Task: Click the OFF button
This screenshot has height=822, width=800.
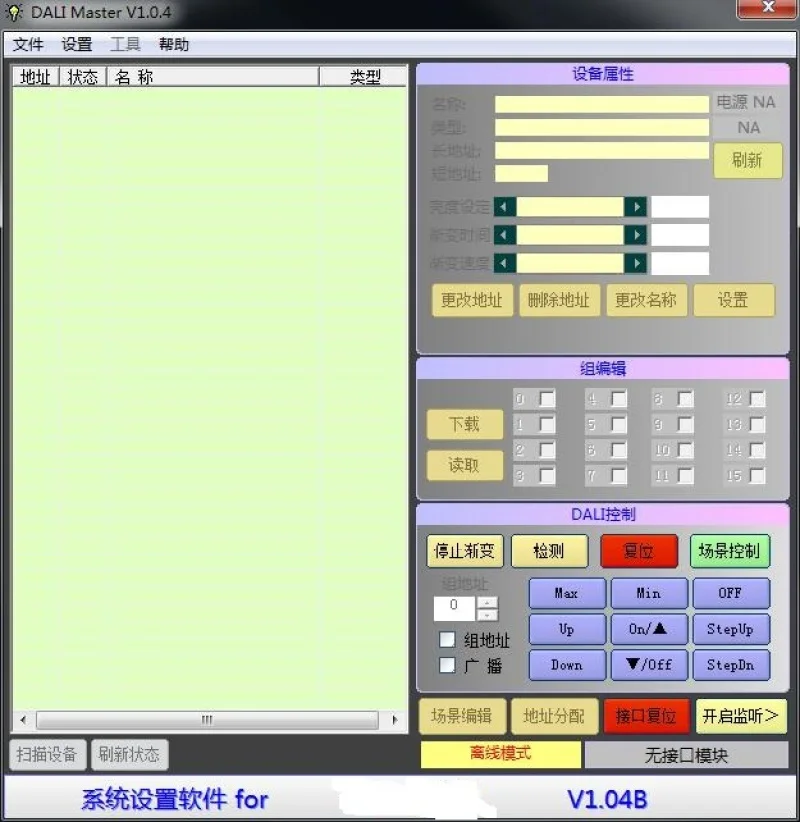Action: click(x=731, y=593)
